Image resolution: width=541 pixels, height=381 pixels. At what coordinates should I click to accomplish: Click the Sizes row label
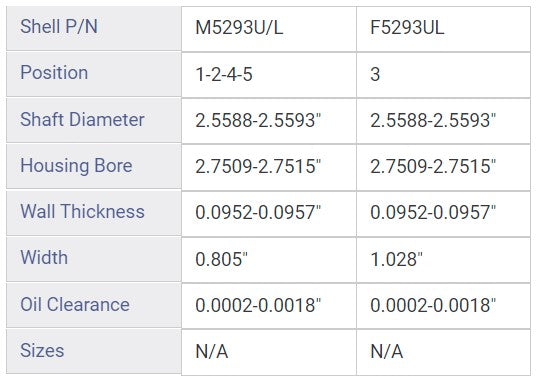(94, 351)
